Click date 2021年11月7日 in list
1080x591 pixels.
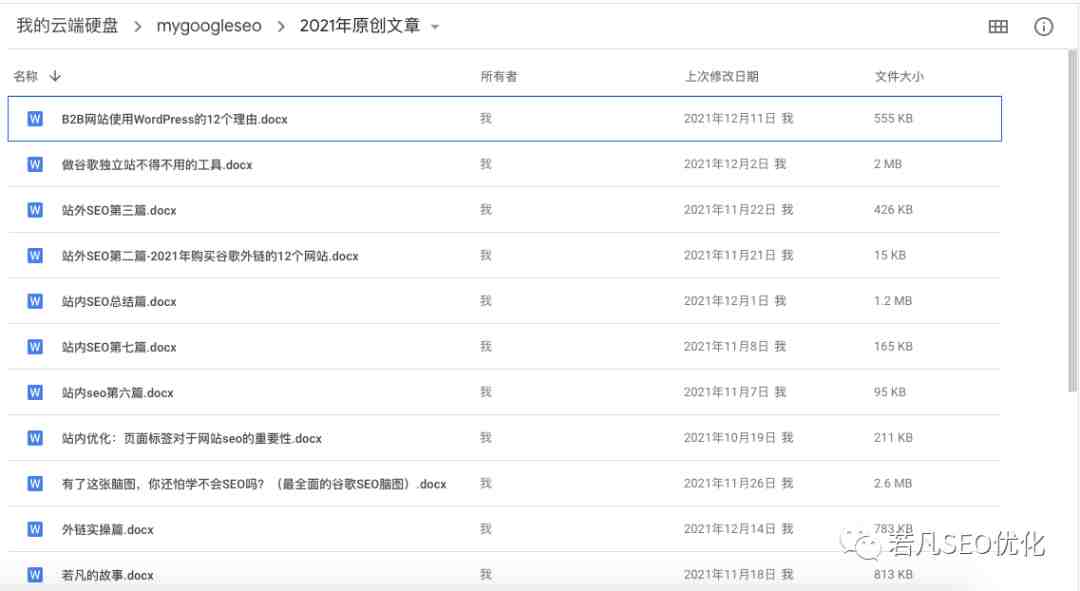tap(725, 392)
